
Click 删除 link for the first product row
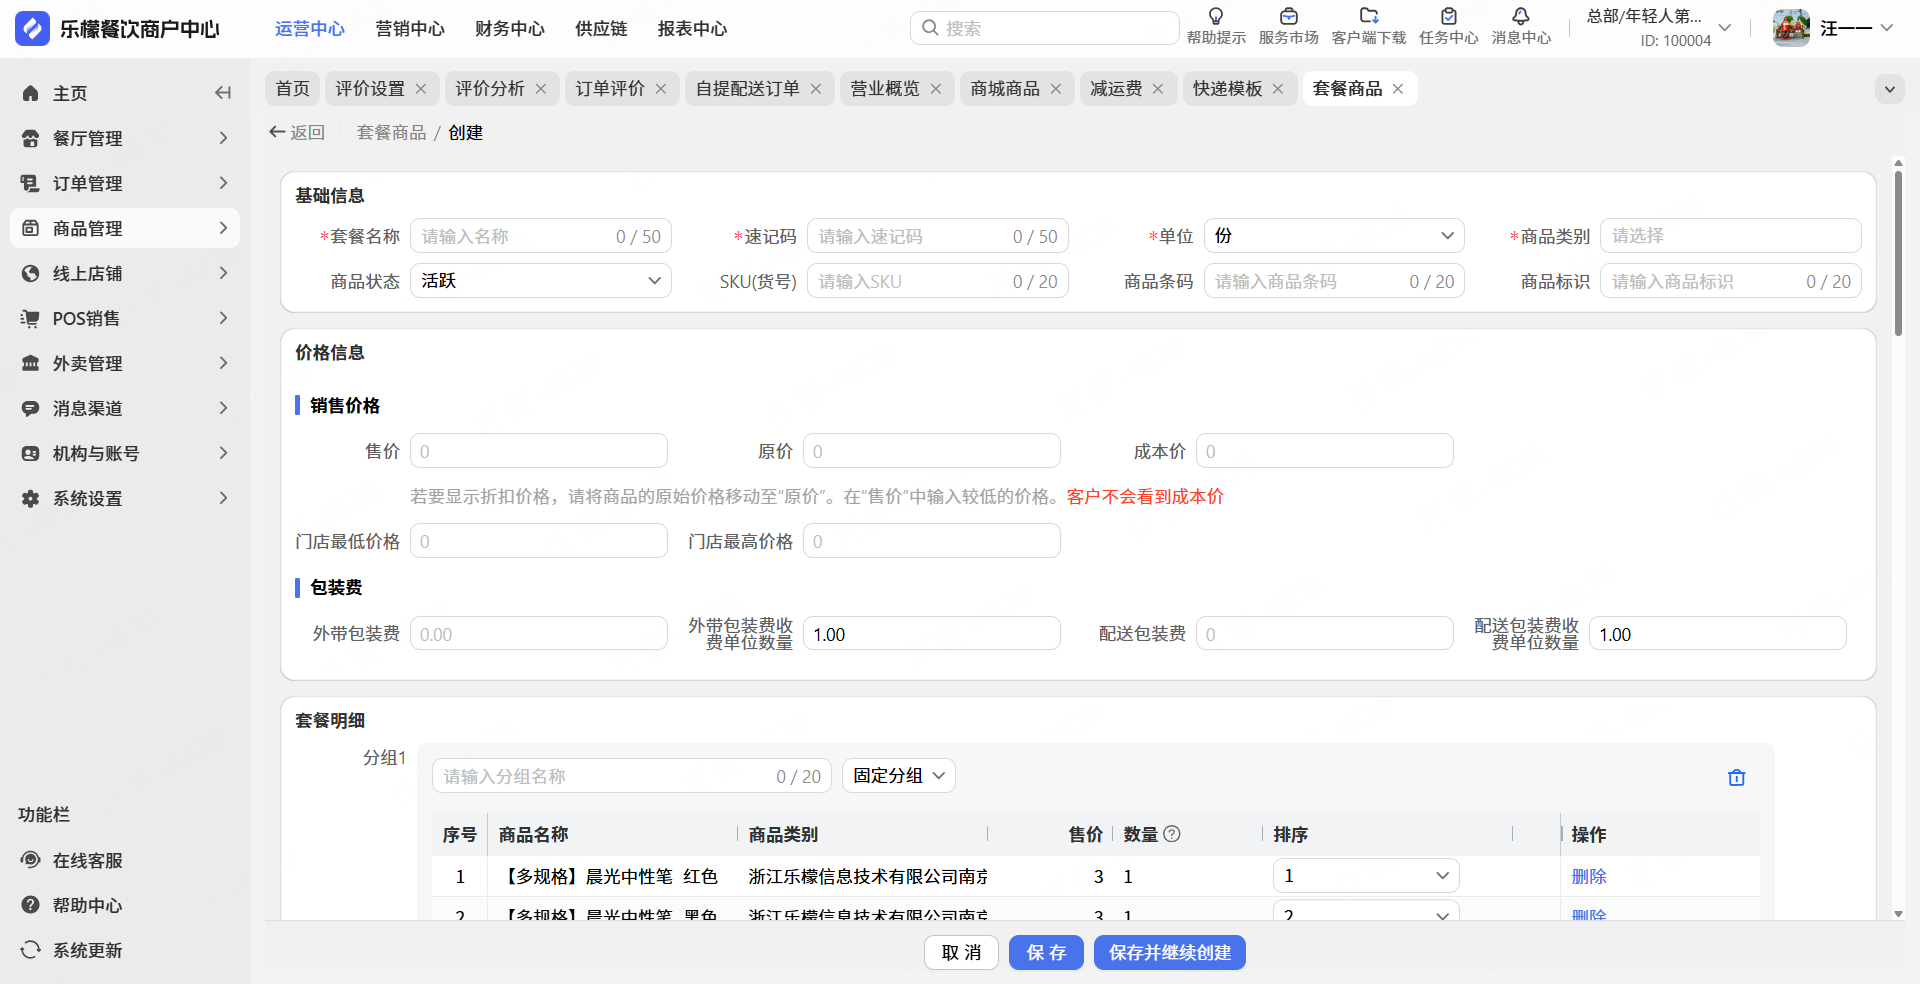click(x=1588, y=877)
